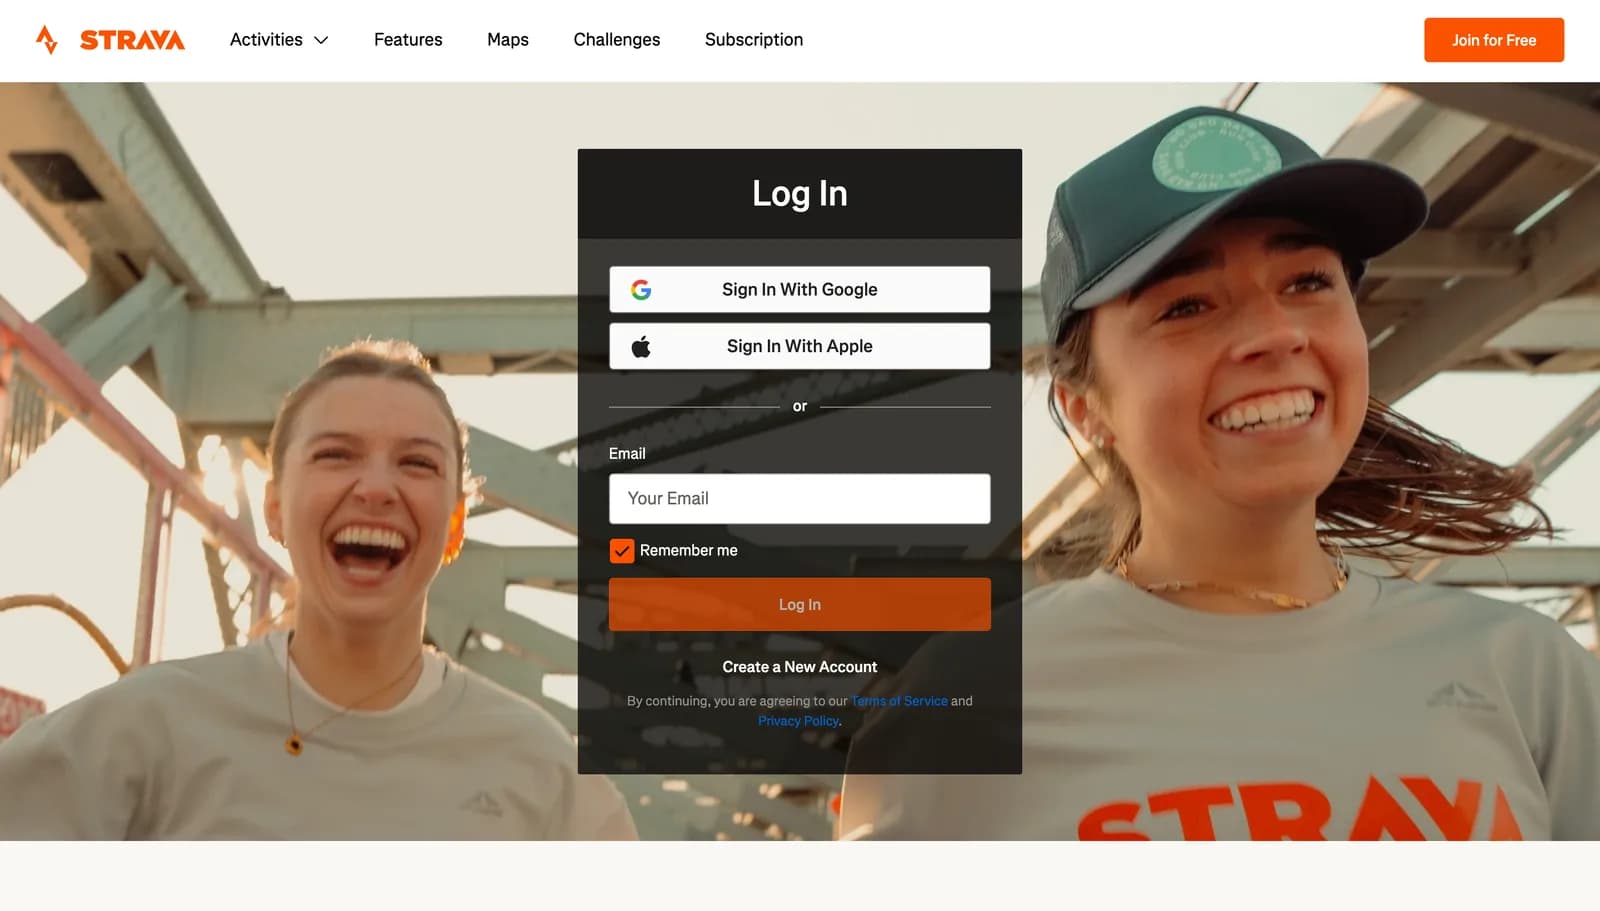Expand the Activities dropdown chevron
Viewport: 1600px width, 911px height.
(x=321, y=40)
